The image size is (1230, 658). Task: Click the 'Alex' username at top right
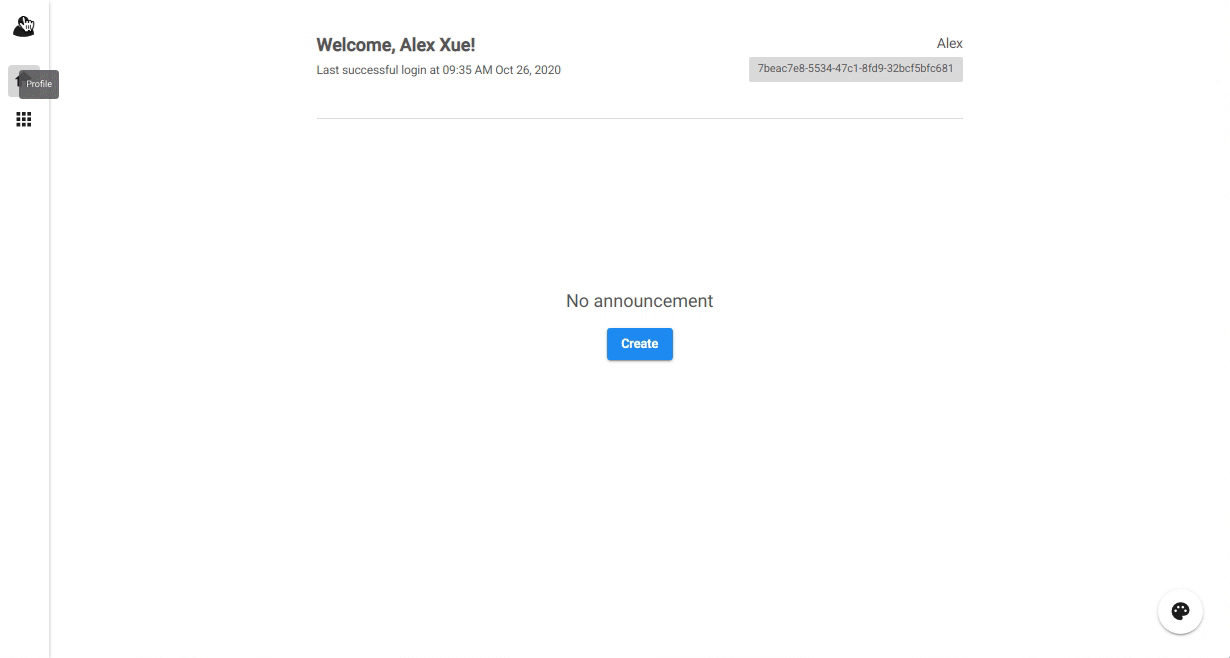(x=950, y=43)
